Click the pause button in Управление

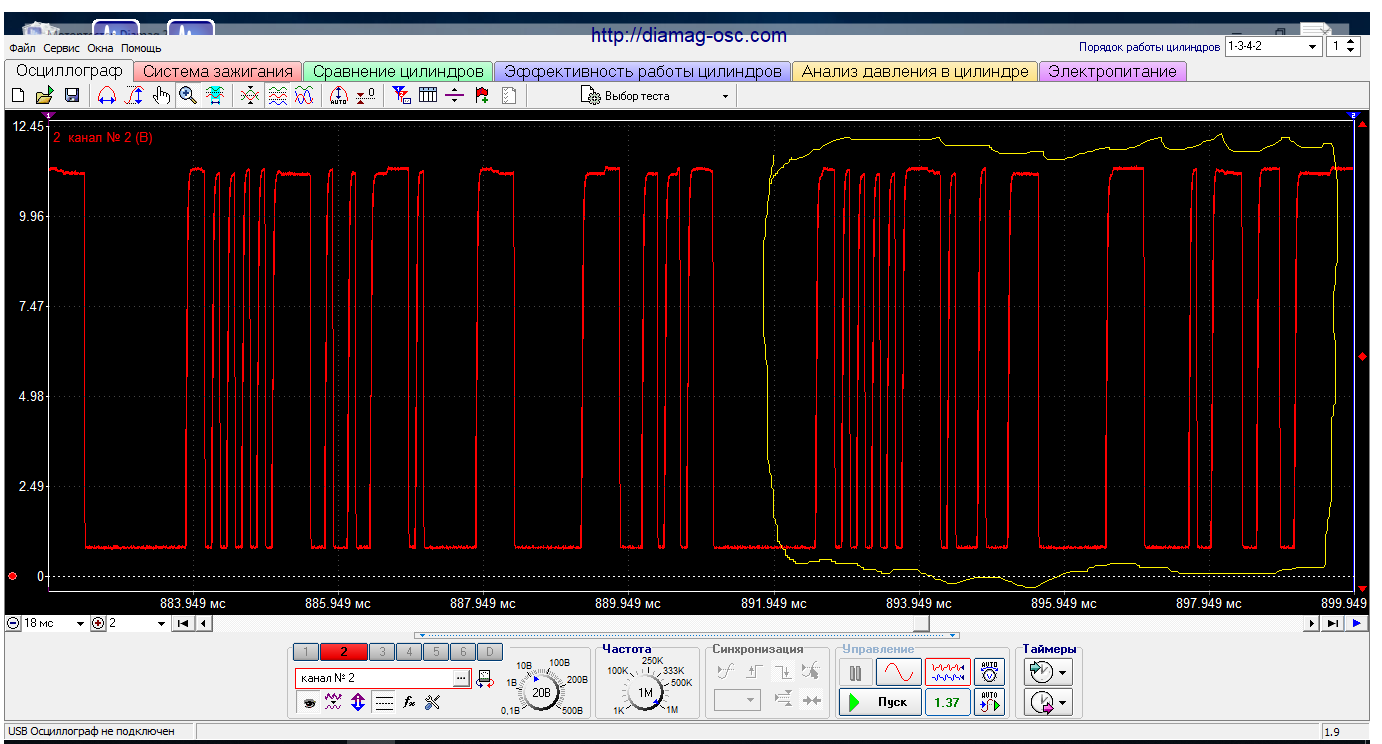855,672
